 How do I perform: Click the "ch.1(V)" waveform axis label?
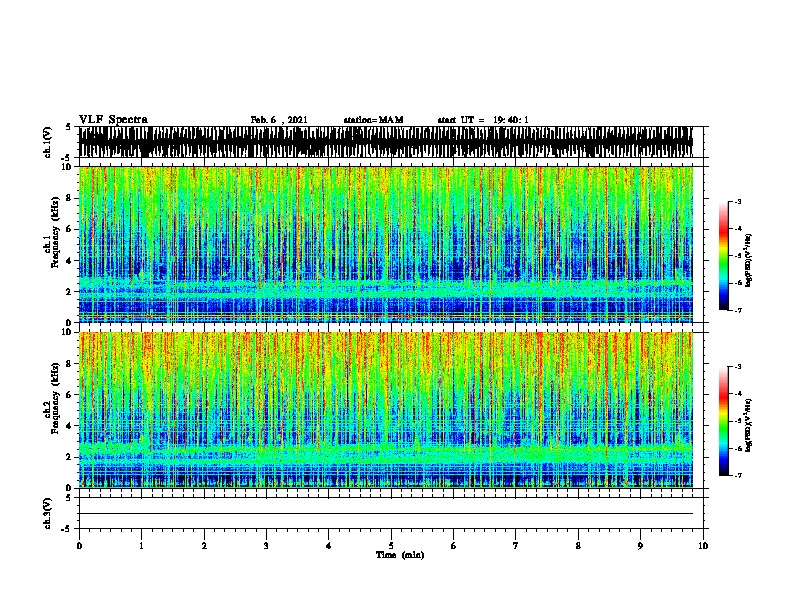coord(48,142)
